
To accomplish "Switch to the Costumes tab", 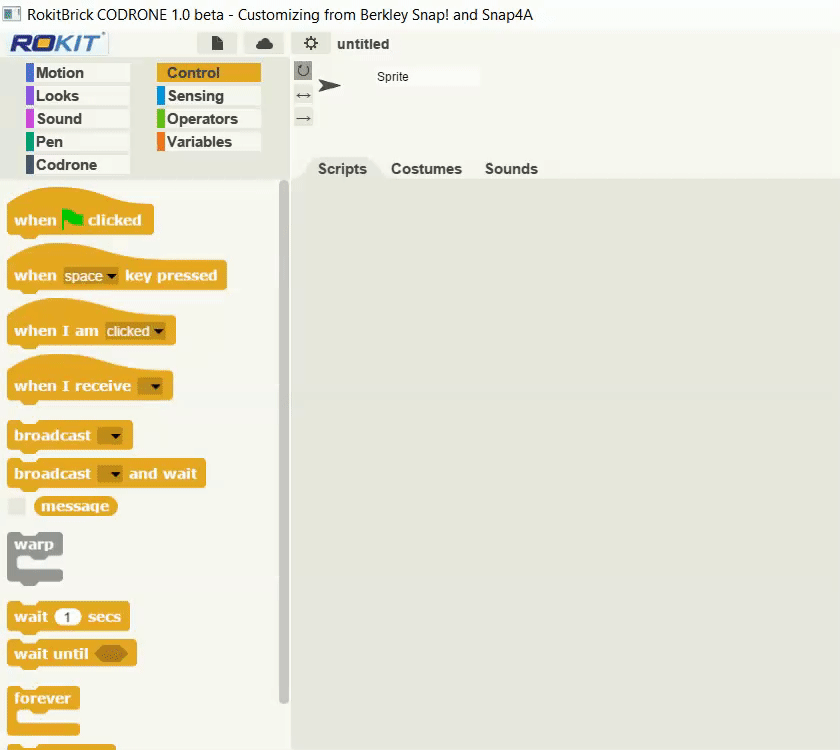I will click(x=426, y=169).
